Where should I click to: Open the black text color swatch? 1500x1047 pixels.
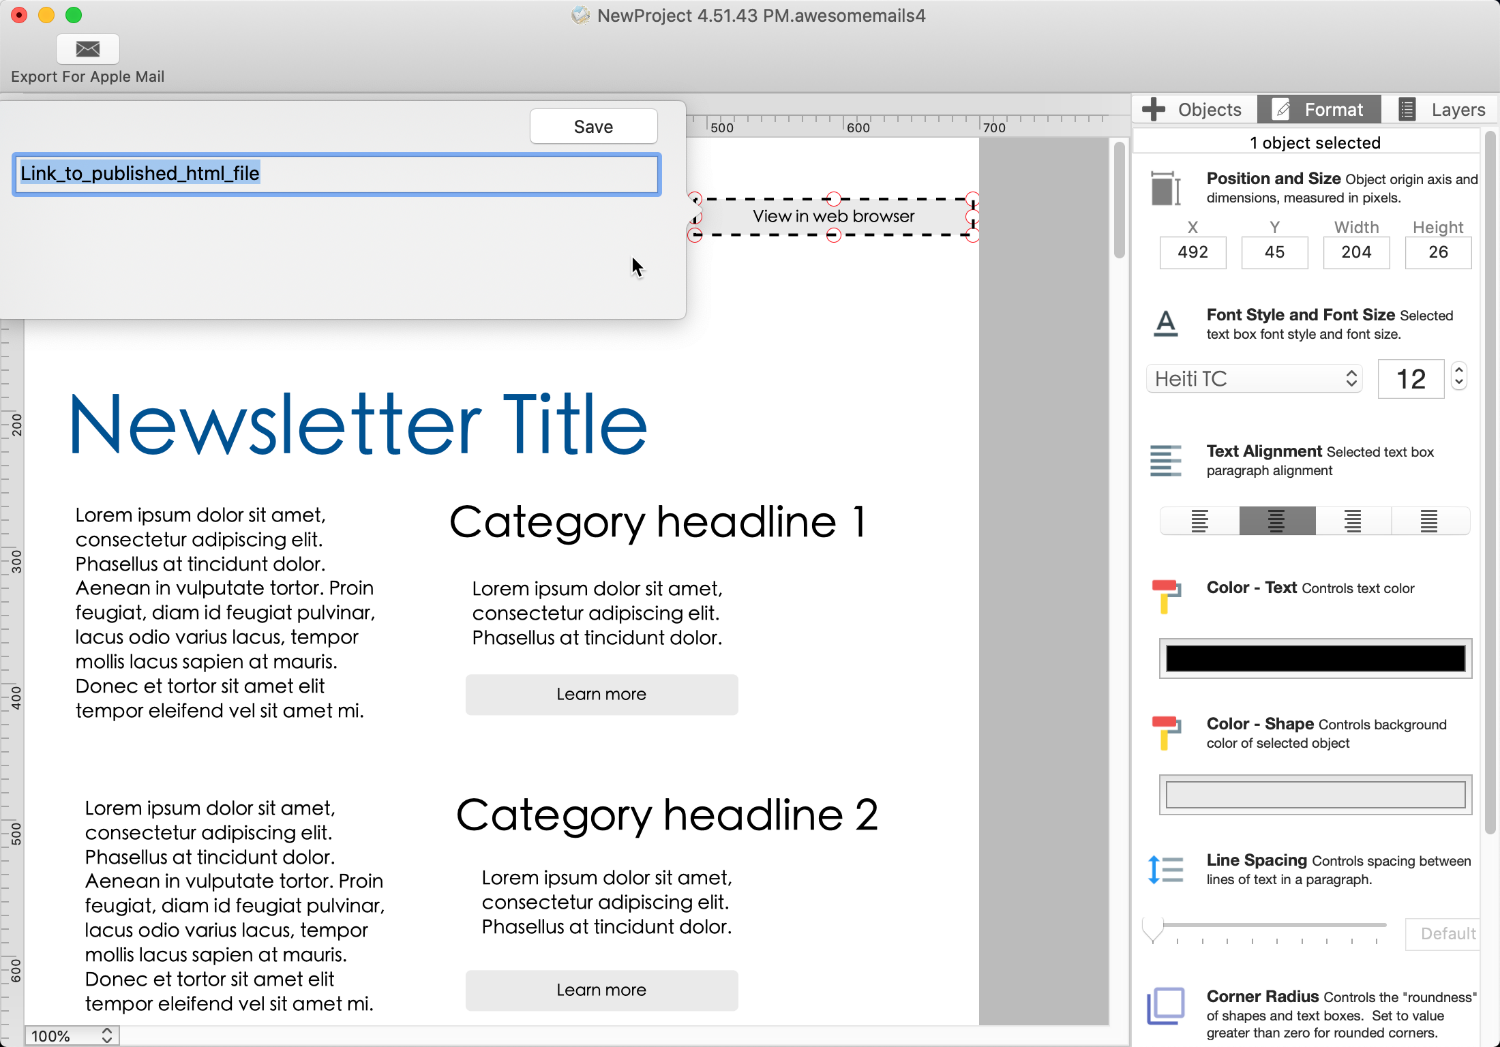[1315, 658]
